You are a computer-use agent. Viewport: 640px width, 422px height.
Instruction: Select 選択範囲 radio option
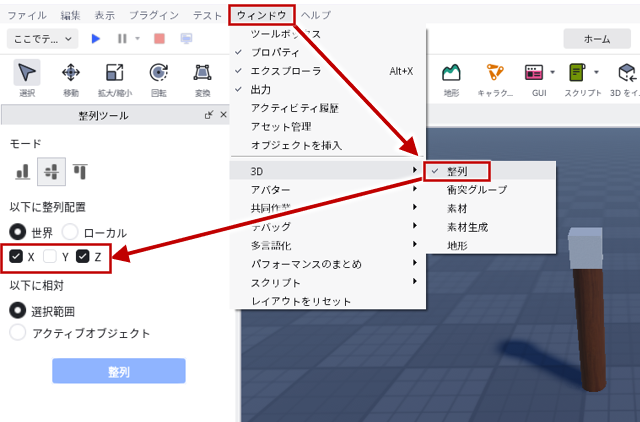(18, 311)
